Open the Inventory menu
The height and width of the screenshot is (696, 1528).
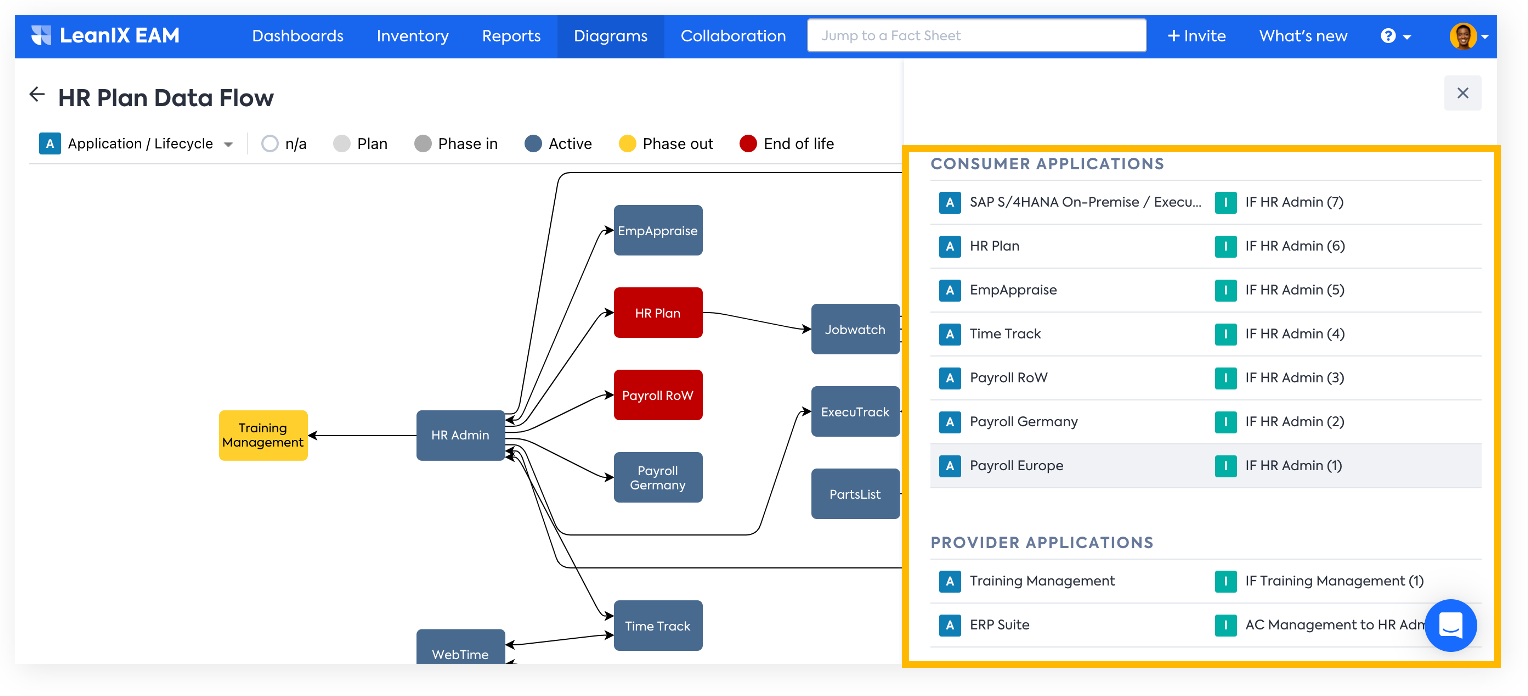(413, 36)
